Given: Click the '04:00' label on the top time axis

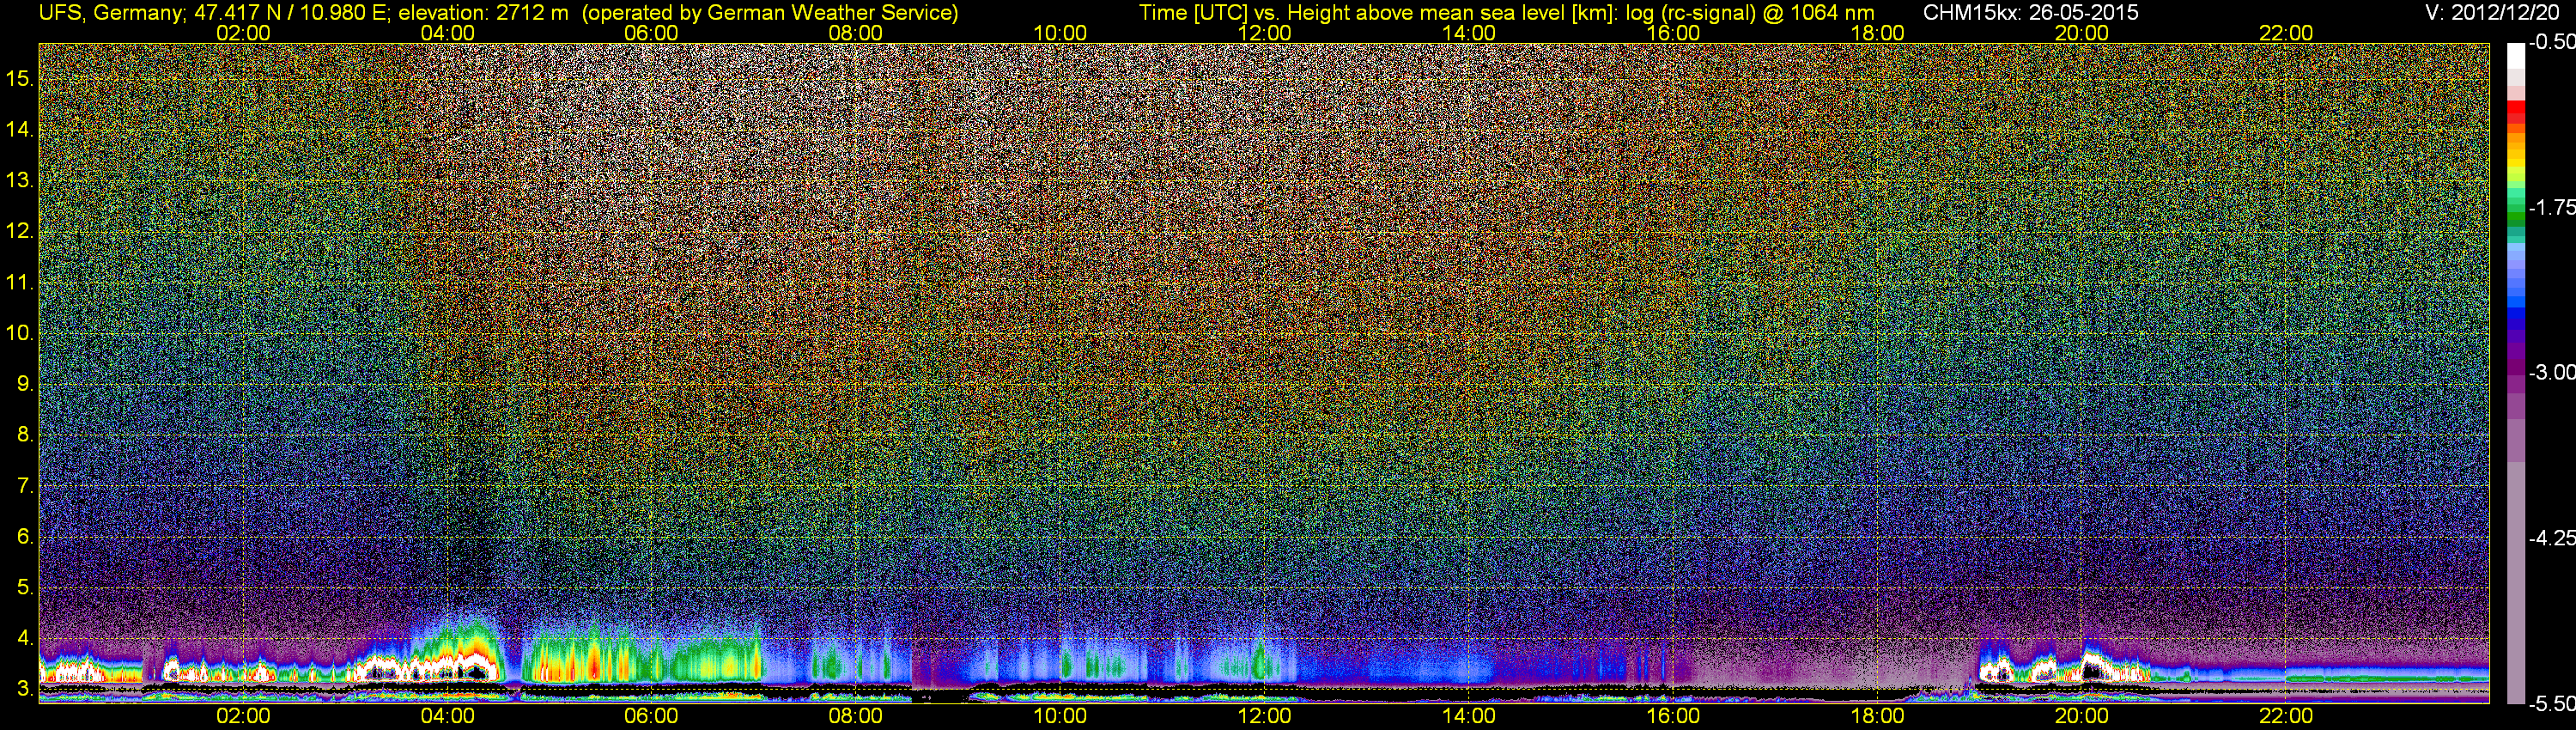Looking at the screenshot, I should click(x=447, y=33).
